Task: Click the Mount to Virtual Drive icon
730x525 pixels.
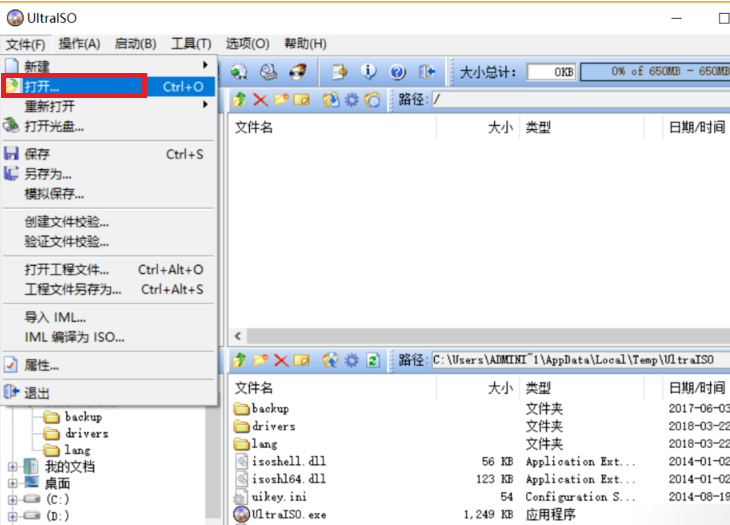Action: (x=268, y=72)
